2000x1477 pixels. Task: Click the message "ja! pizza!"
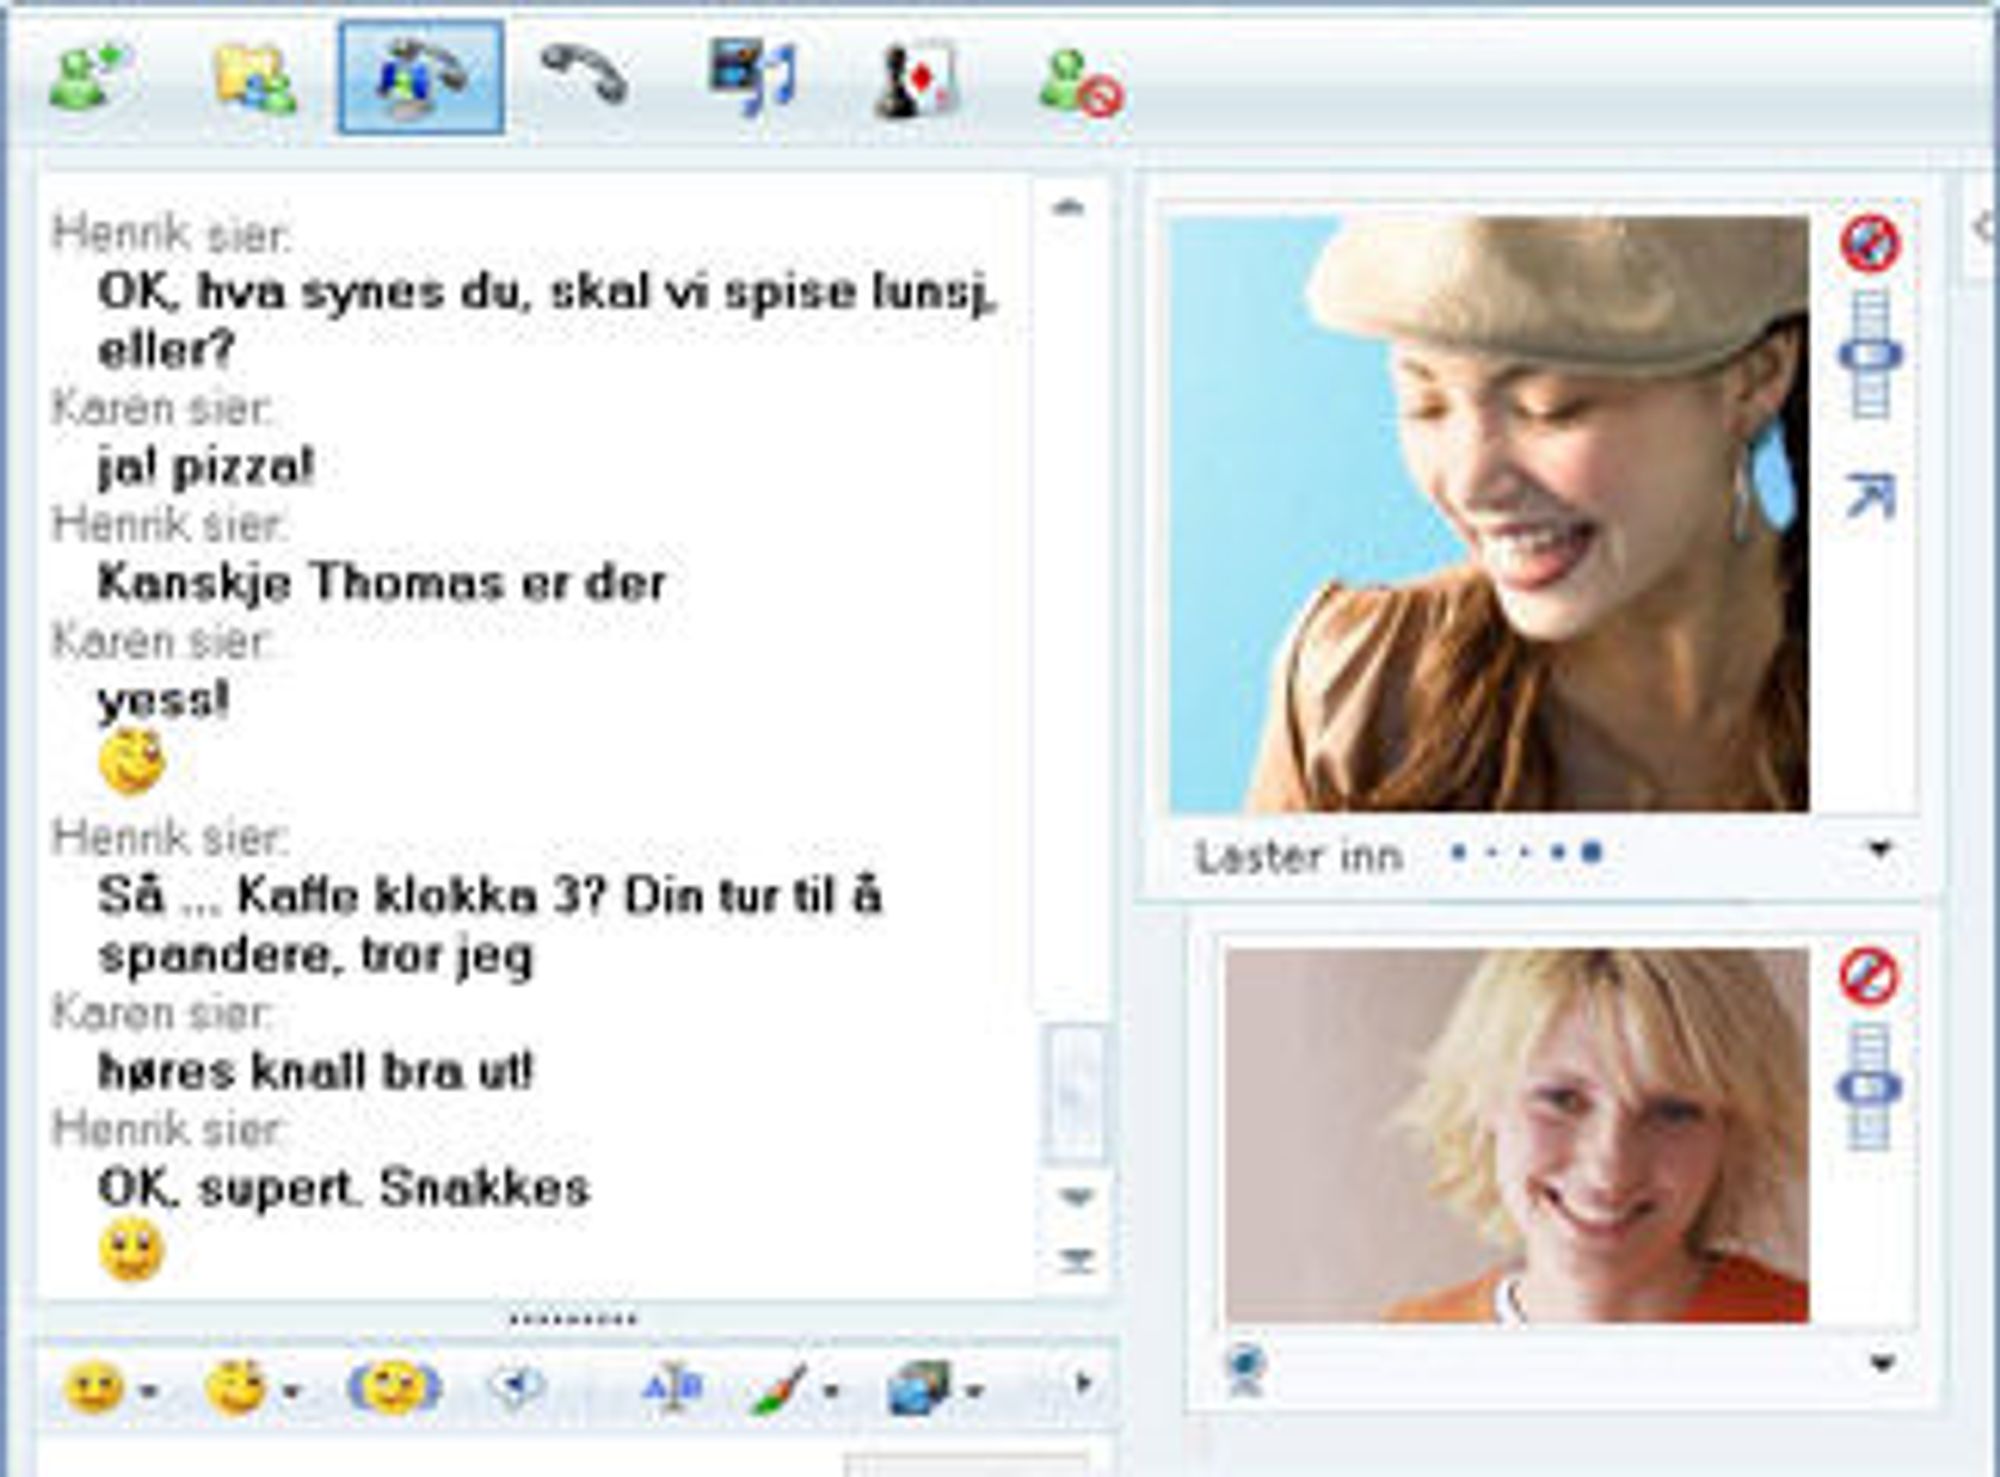pos(206,466)
